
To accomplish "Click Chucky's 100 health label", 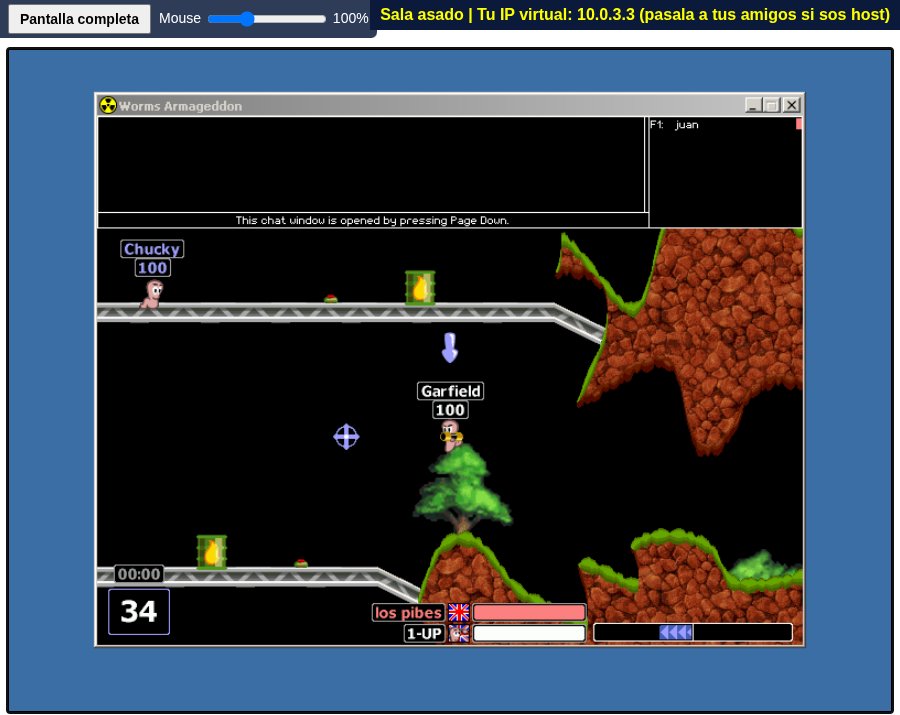I will click(152, 268).
